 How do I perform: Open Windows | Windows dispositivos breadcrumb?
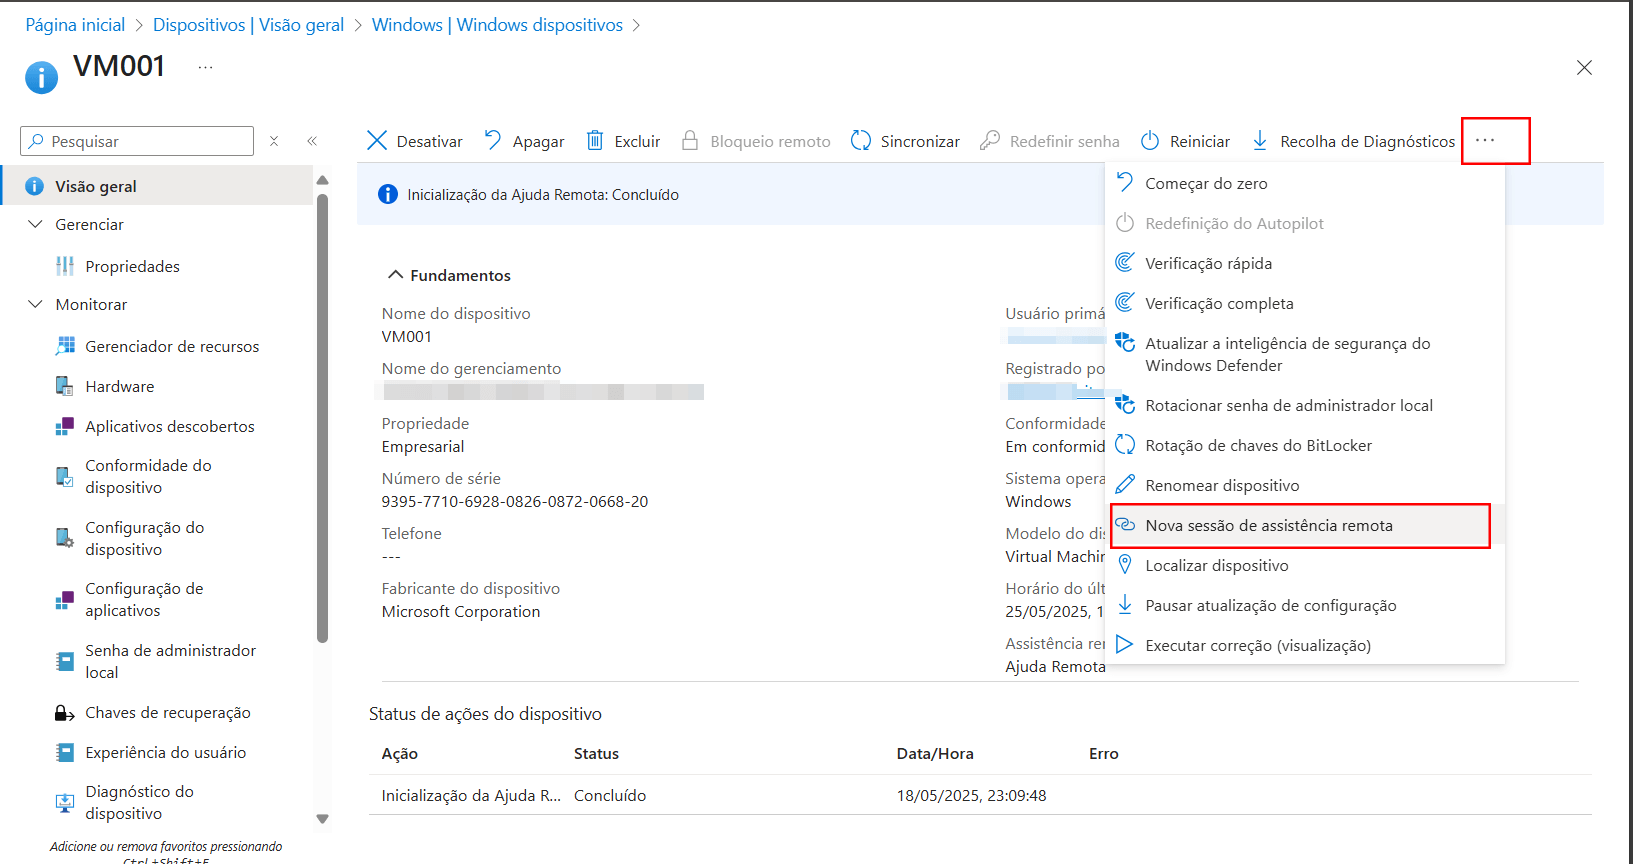pos(497,25)
